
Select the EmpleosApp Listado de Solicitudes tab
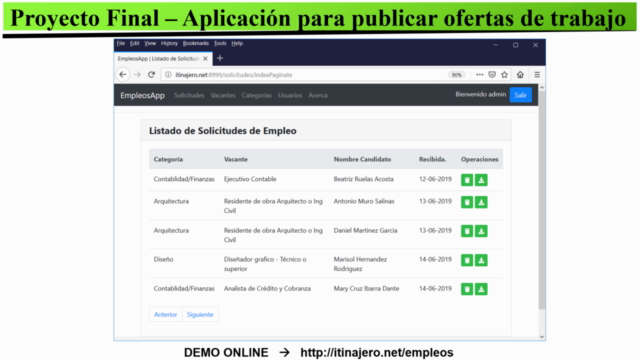[x=163, y=59]
